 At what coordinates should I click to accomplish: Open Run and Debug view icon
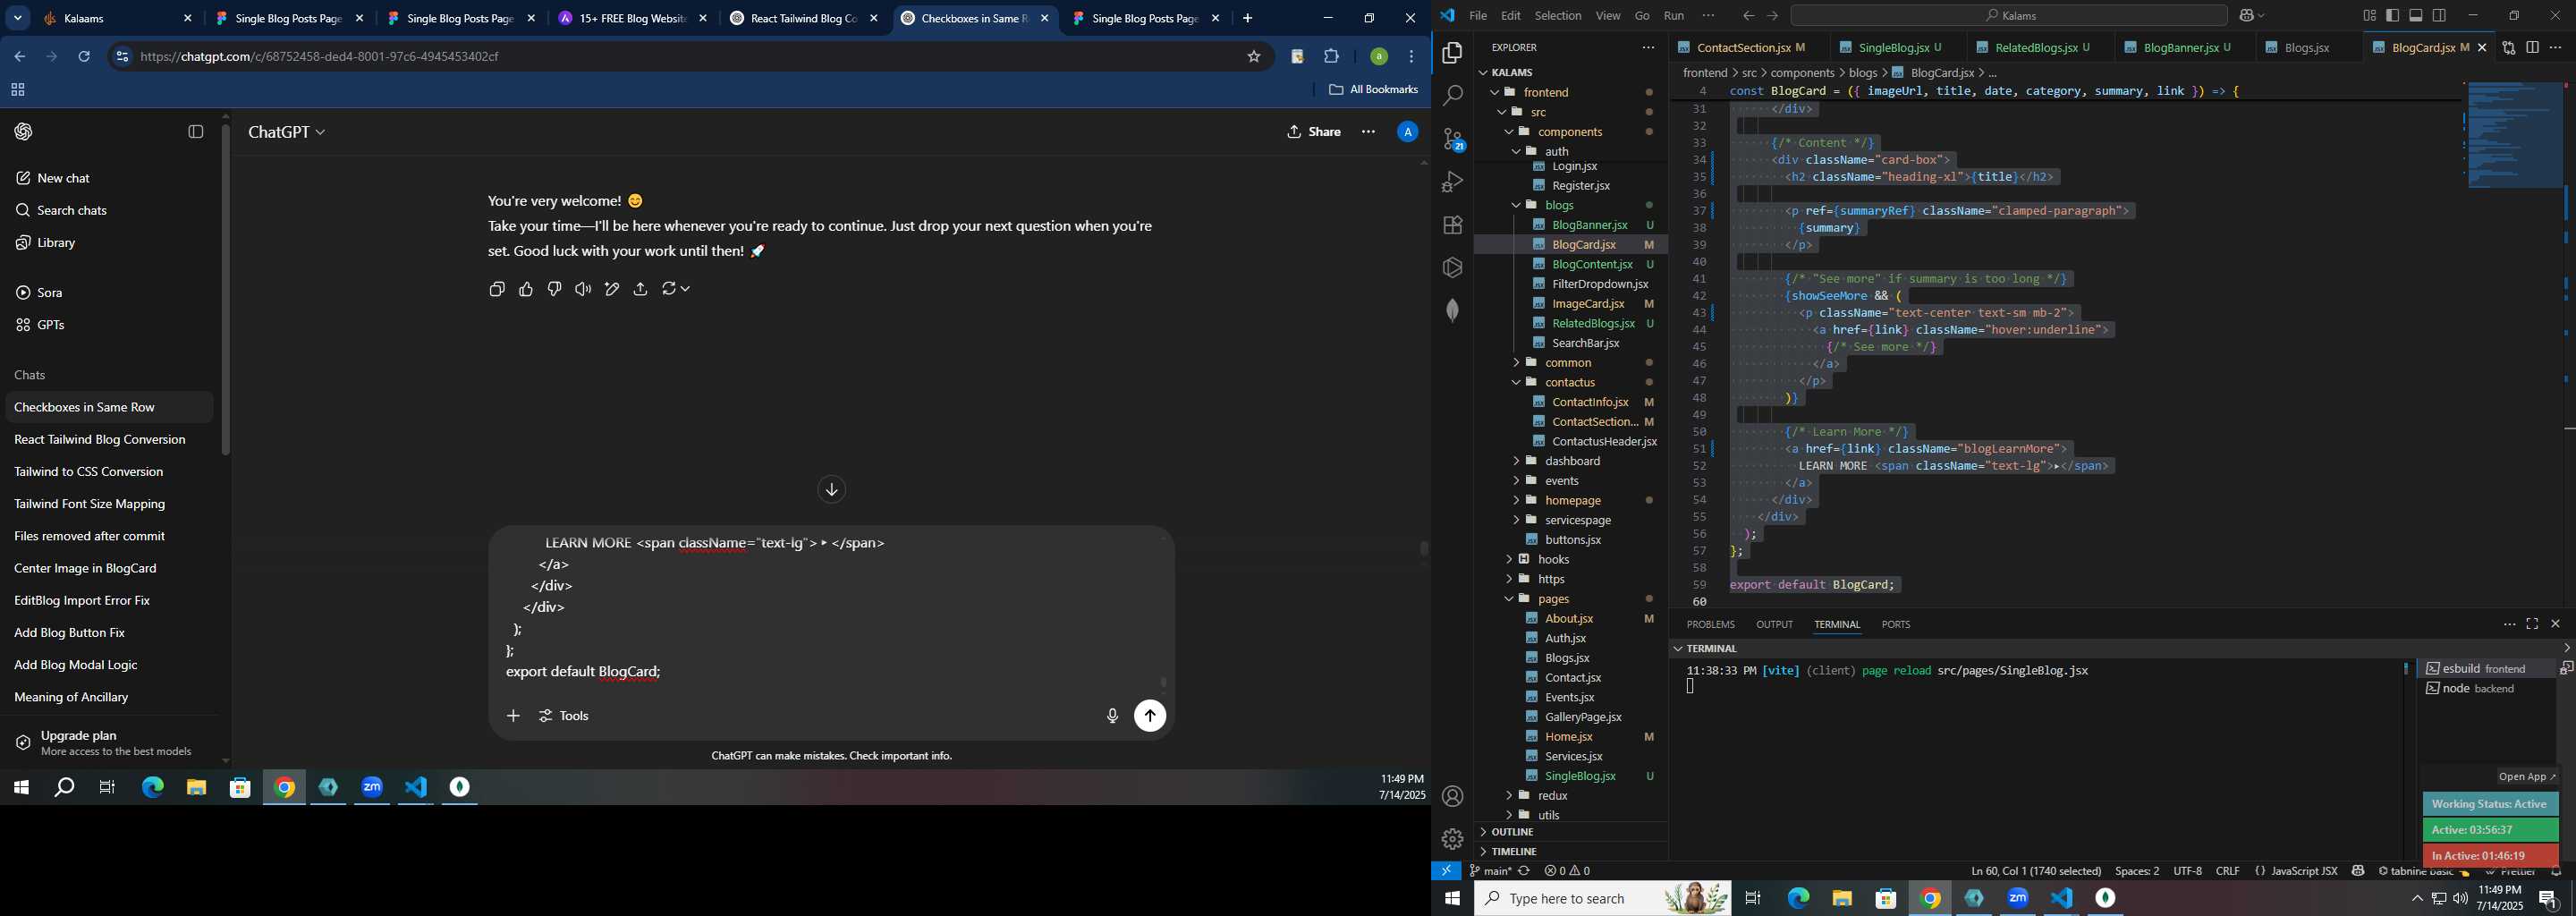(1452, 182)
